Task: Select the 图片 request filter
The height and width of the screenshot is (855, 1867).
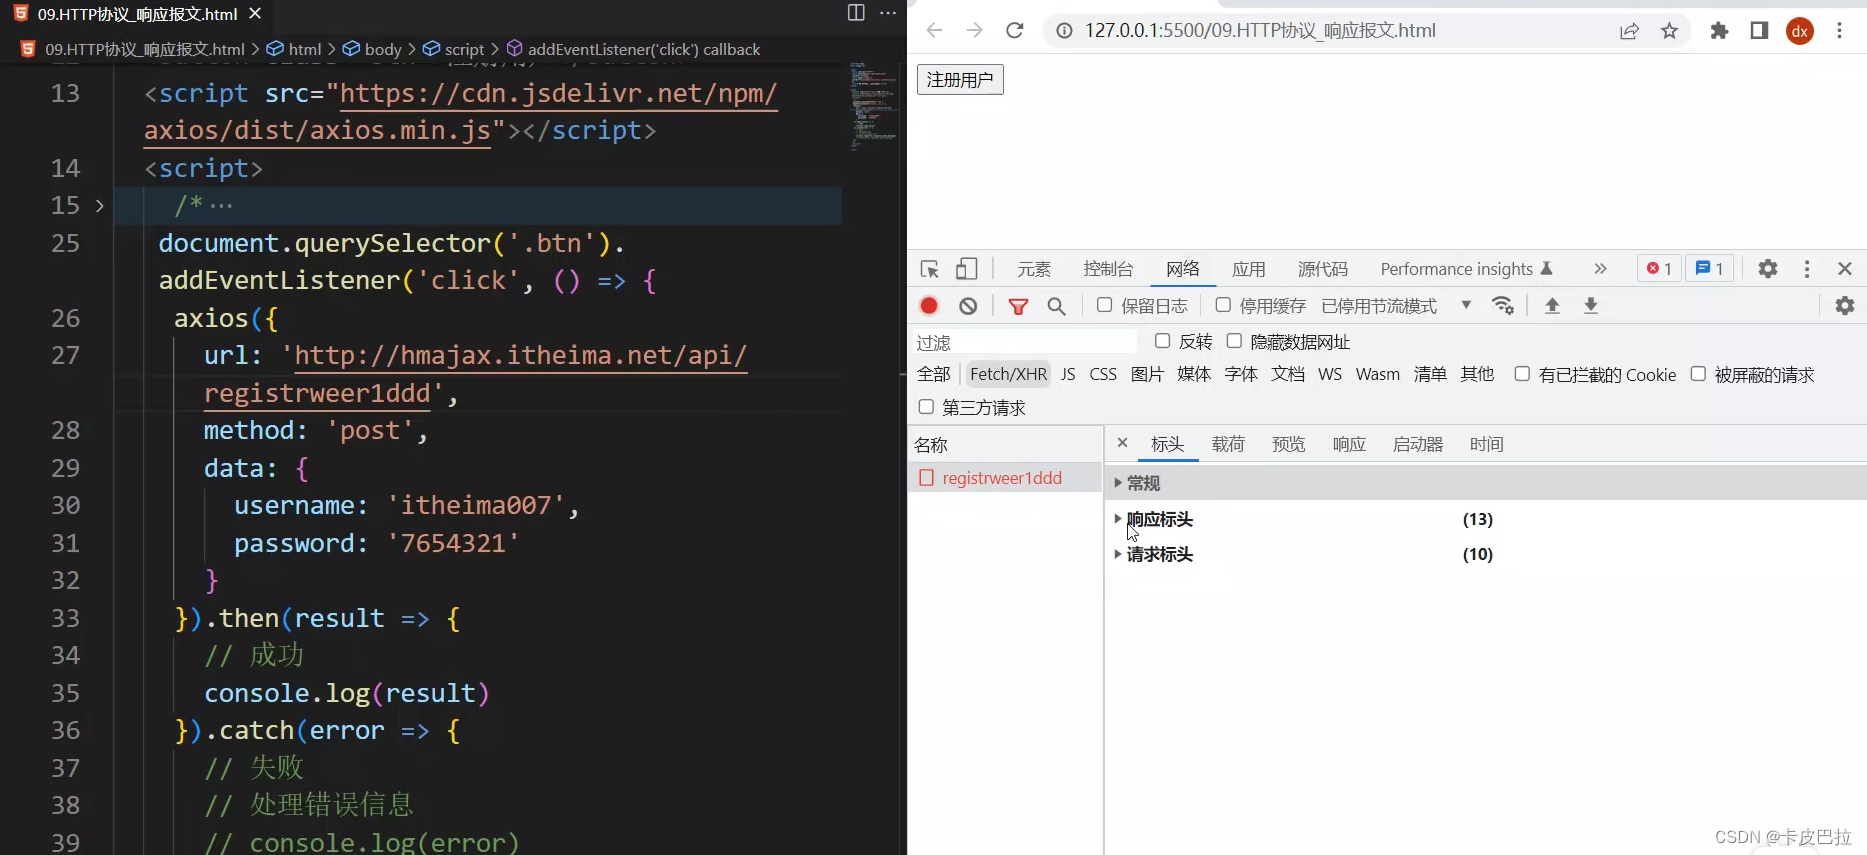Action: [1147, 374]
